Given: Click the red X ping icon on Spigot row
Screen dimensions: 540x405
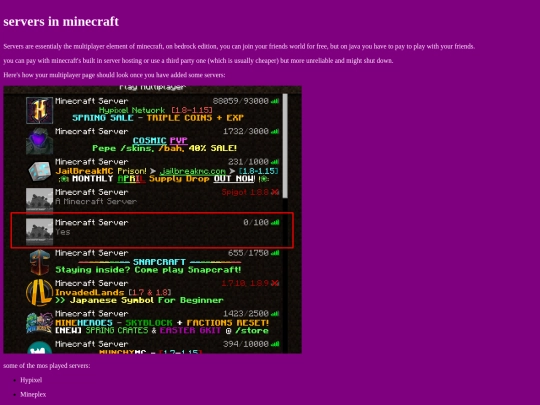Looking at the screenshot, I should (x=275, y=192).
